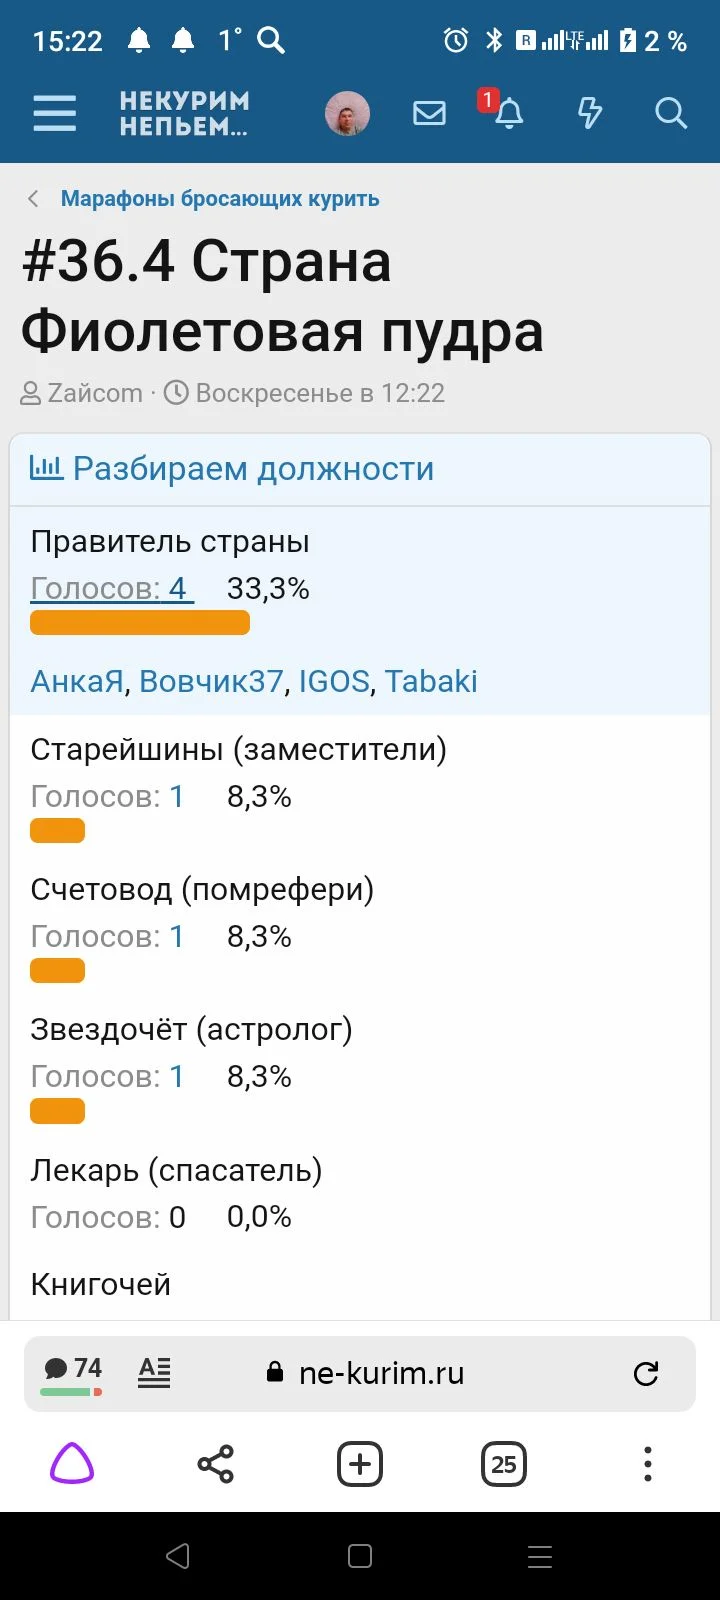Tap the user avatar in header
Viewport: 720px width, 1600px height.
[347, 113]
